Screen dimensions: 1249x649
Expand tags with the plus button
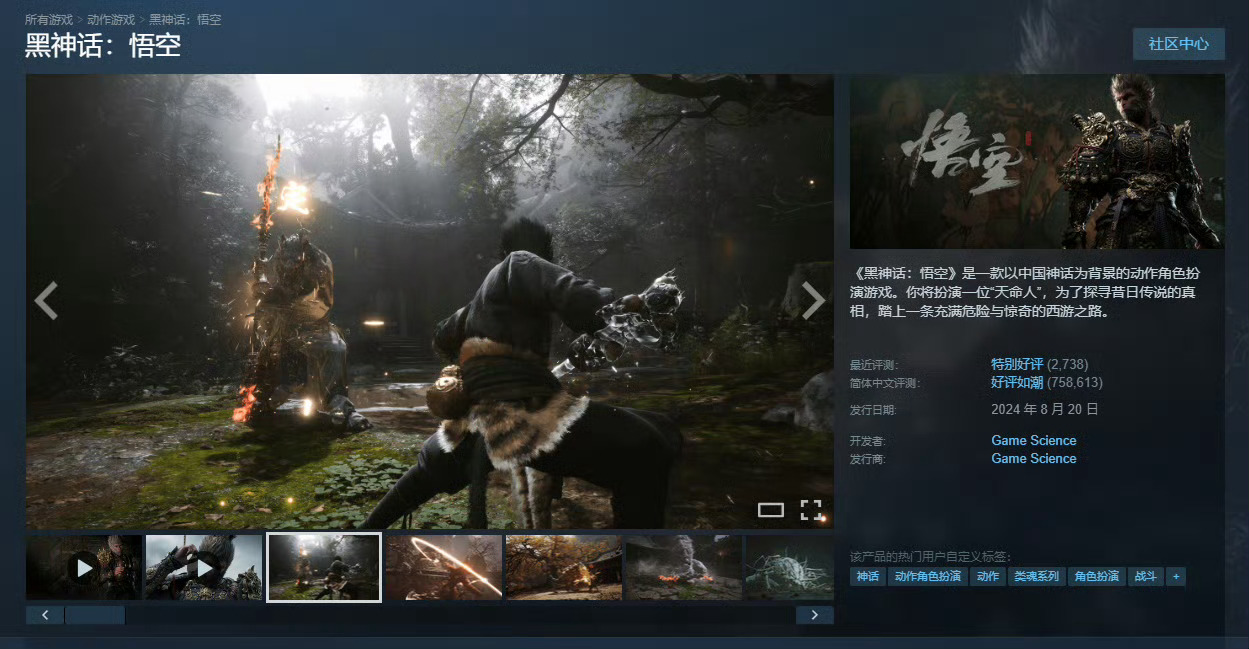coord(1176,576)
